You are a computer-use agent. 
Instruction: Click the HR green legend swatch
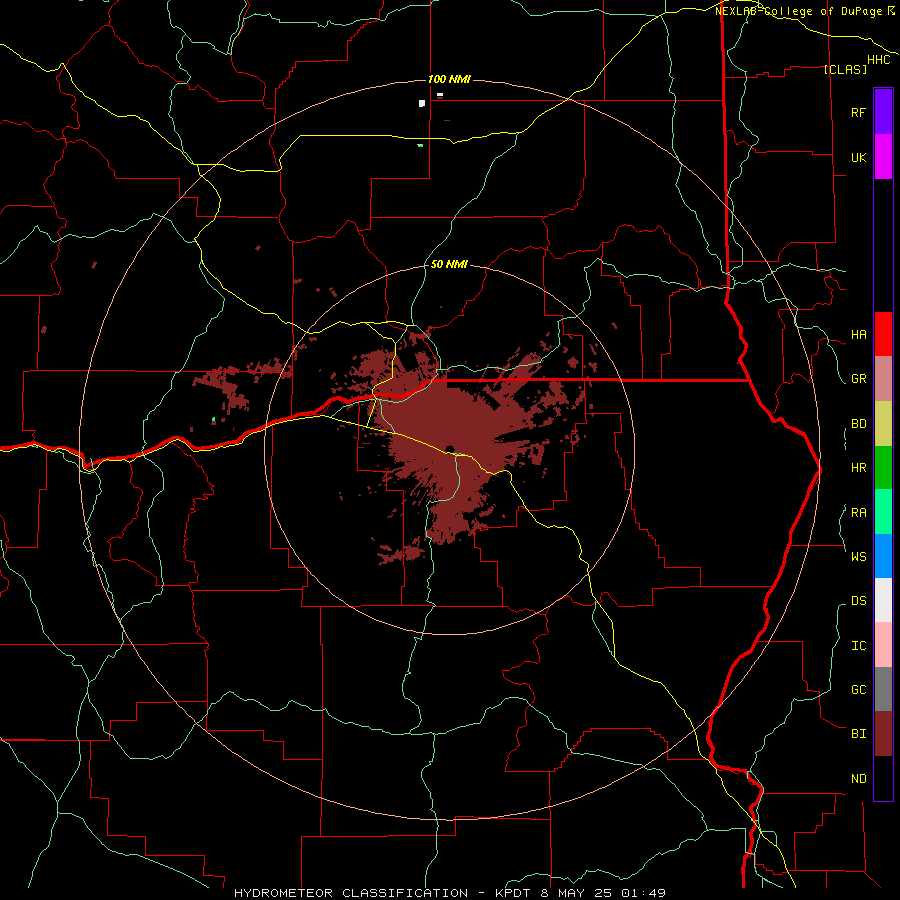(x=883, y=468)
